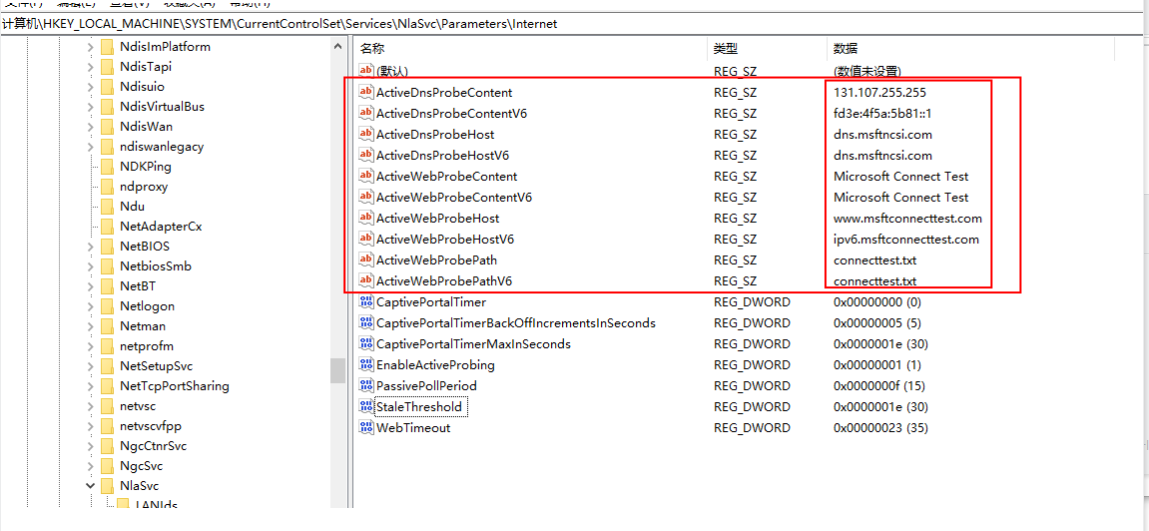Screen dimensions: 1149x531
Task: Click the data value 0x00000005 (5)
Action: point(877,323)
